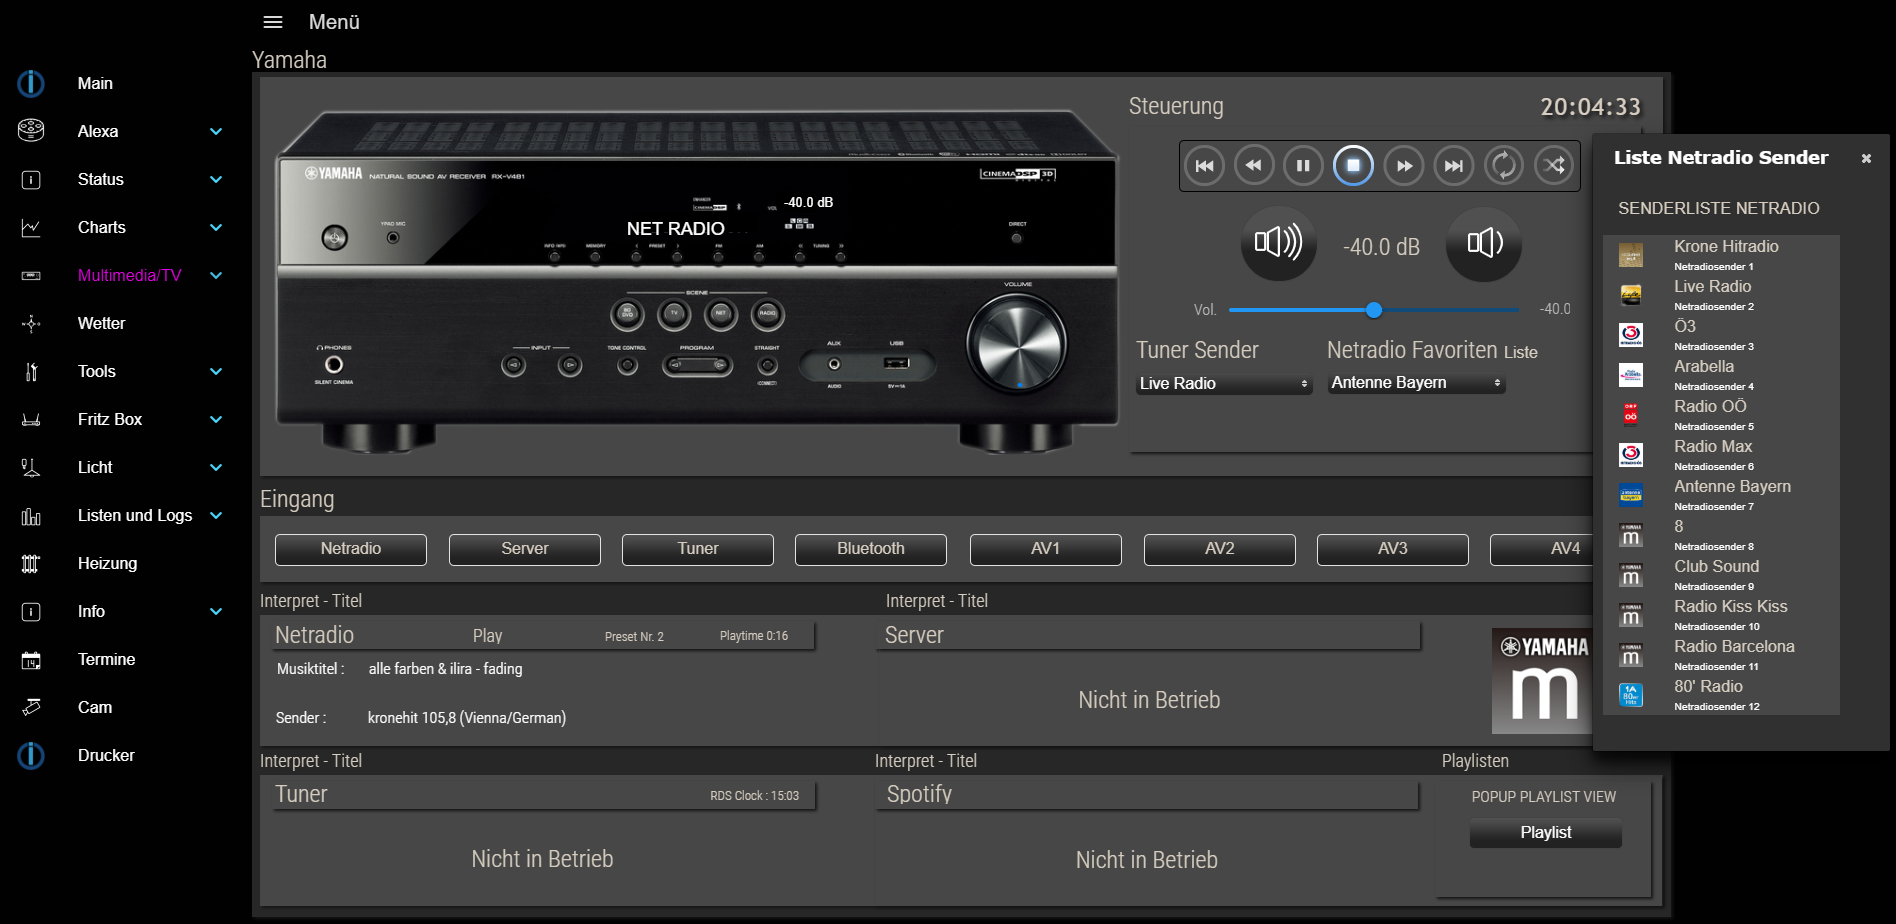
Task: Volume up speaker icon
Action: (1278, 243)
